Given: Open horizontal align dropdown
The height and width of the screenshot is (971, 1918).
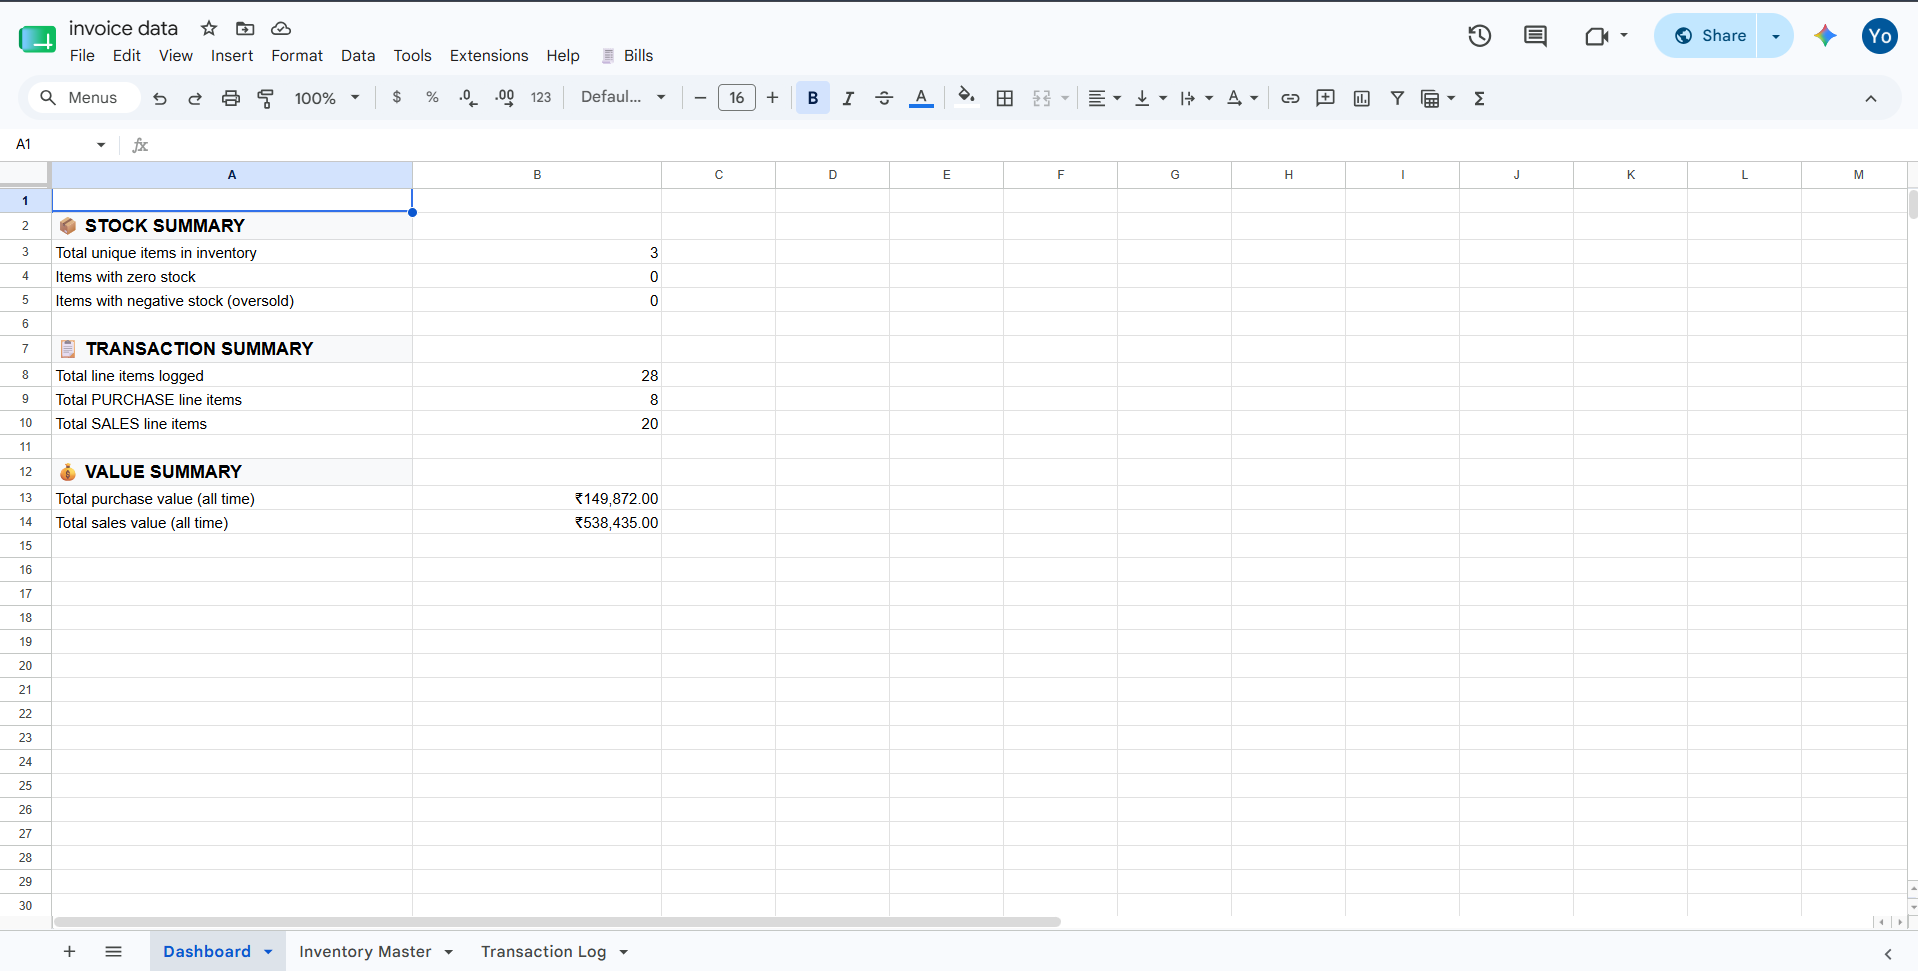Looking at the screenshot, I should 1104,98.
